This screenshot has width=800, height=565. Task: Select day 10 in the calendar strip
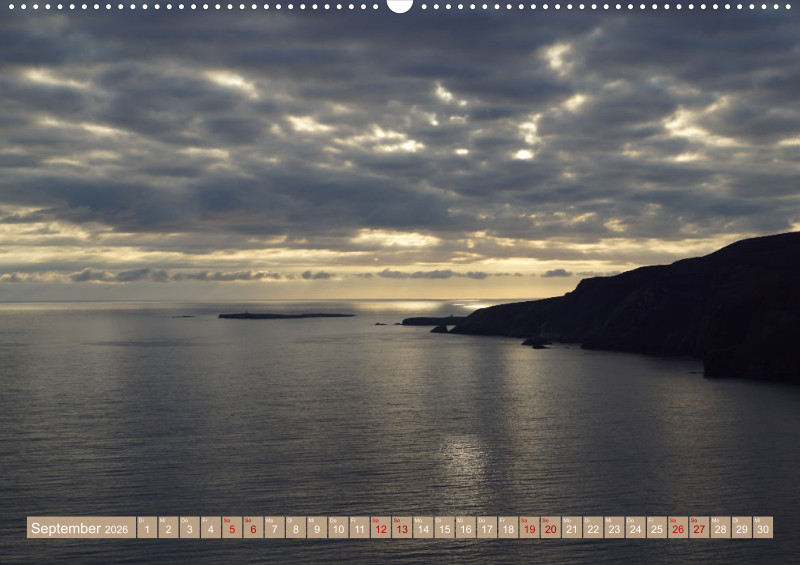338,527
